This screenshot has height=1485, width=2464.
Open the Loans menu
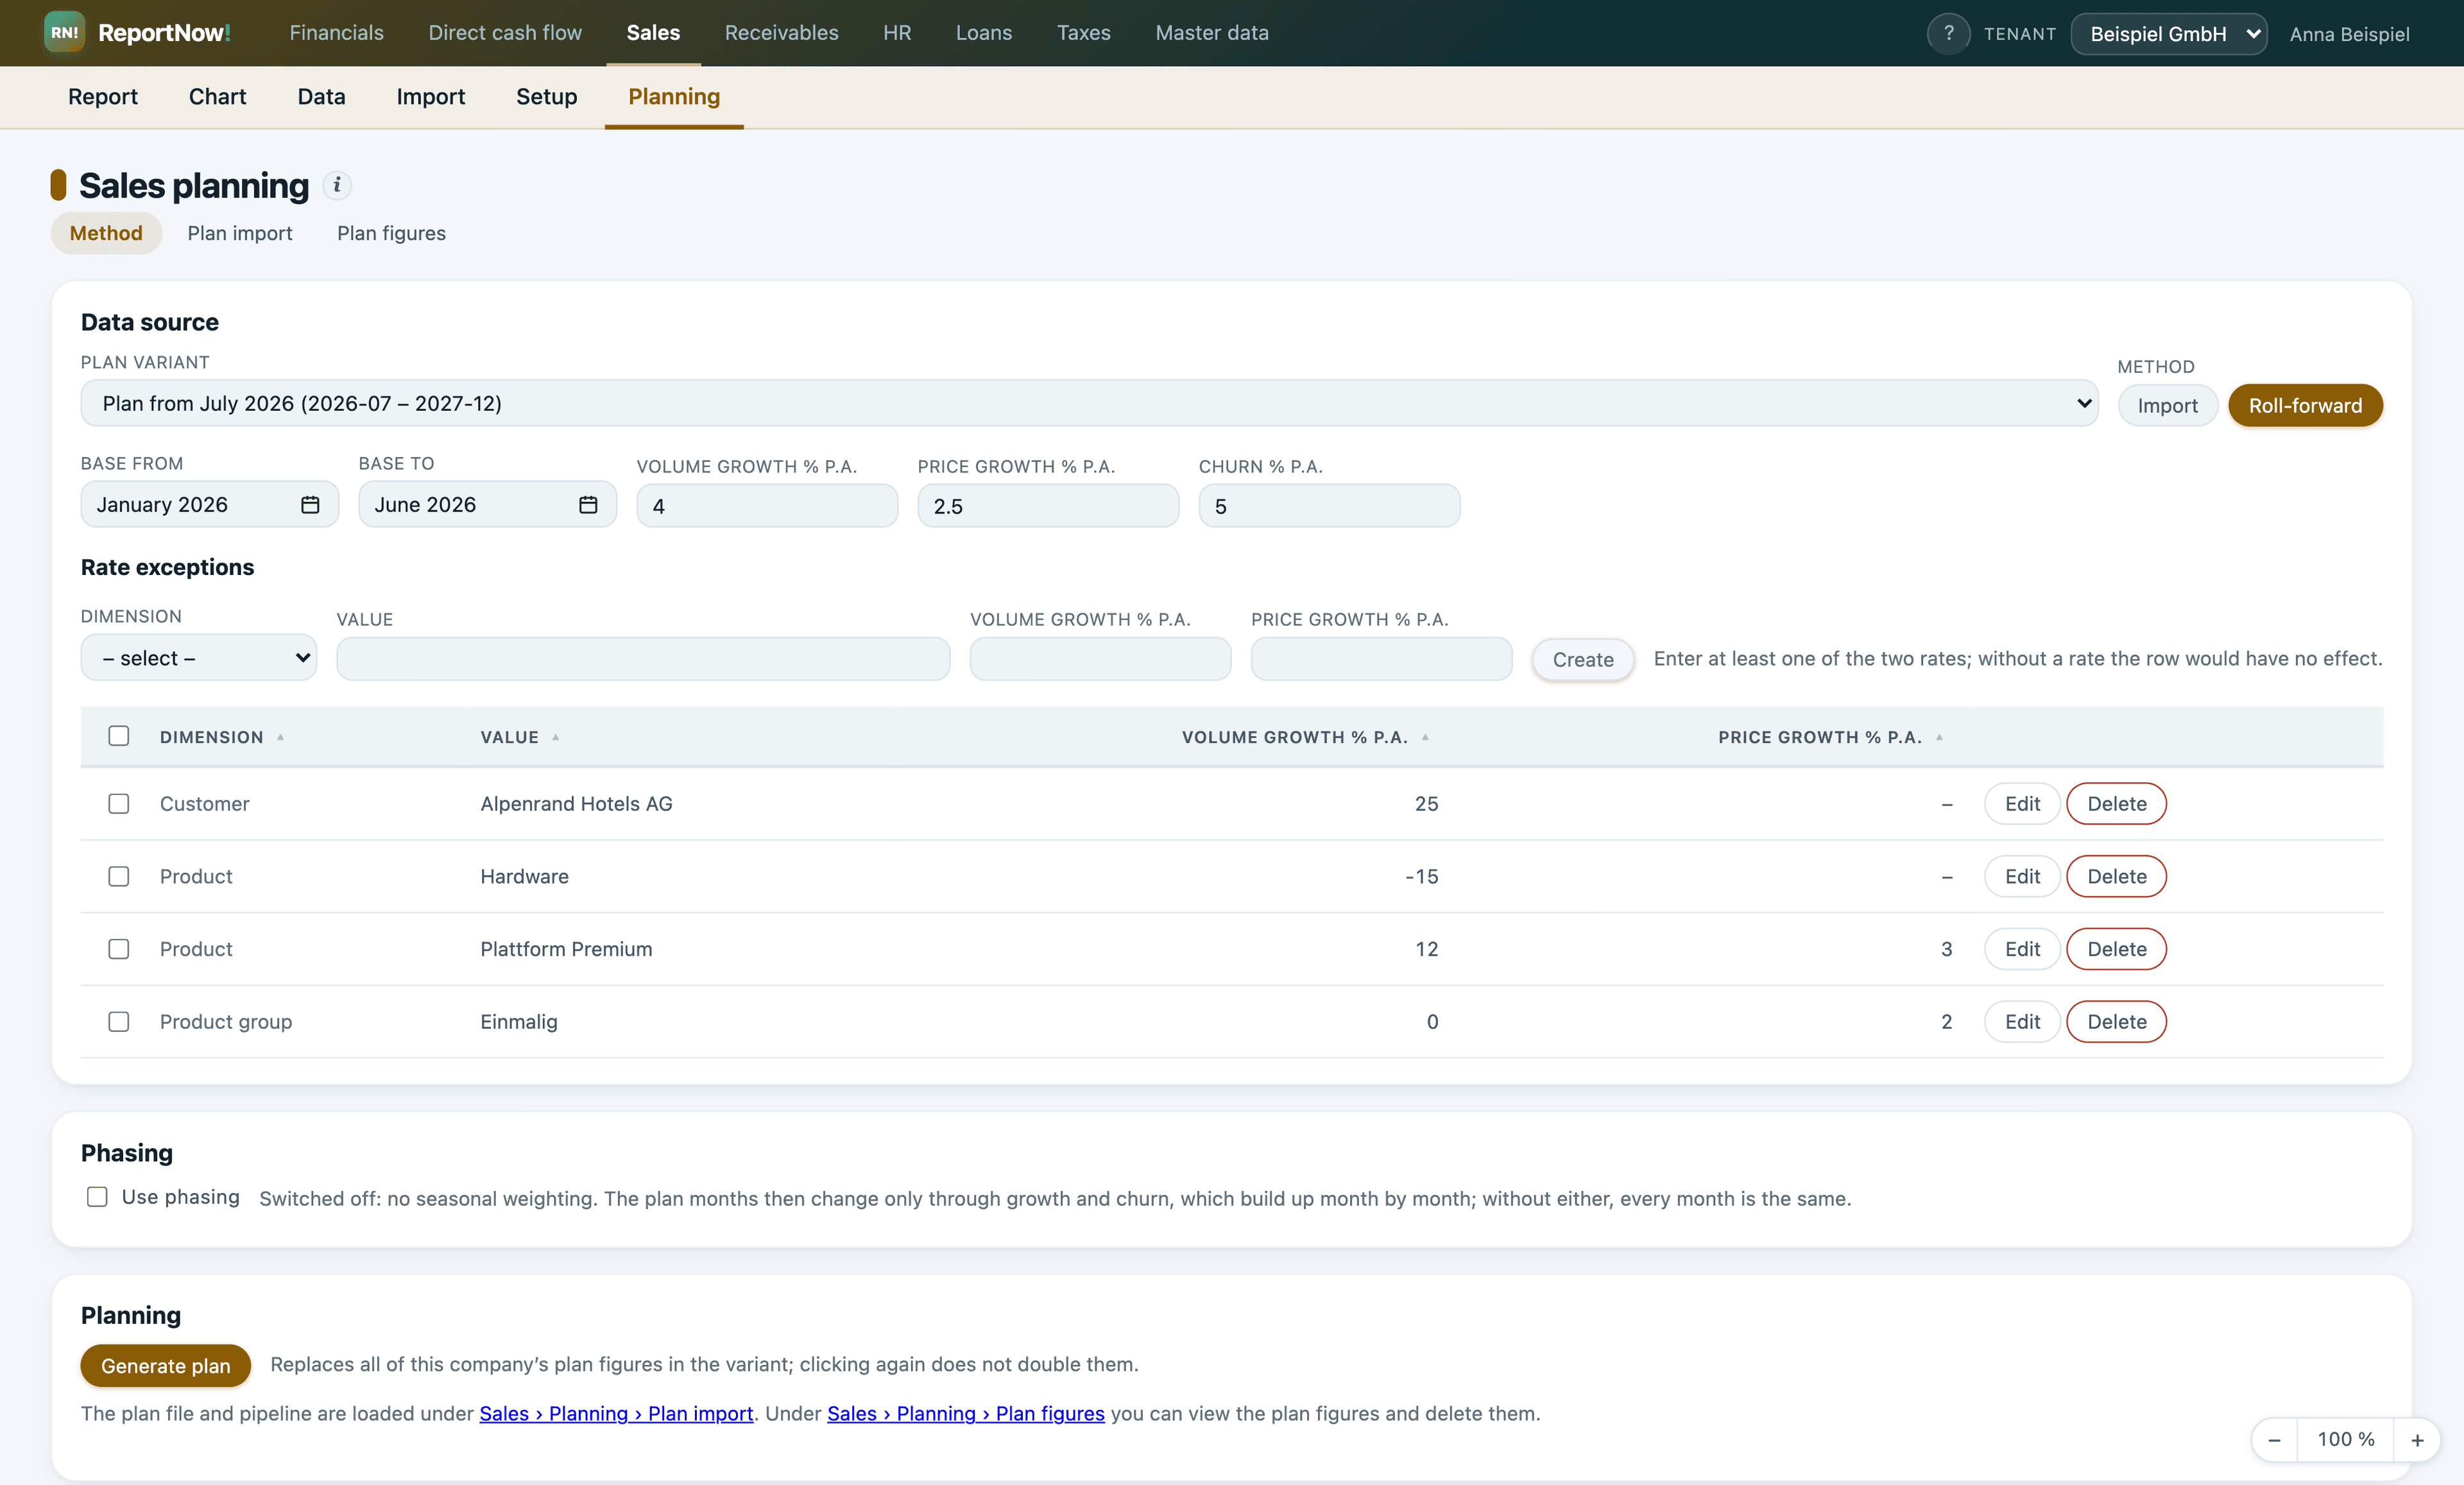pos(983,33)
